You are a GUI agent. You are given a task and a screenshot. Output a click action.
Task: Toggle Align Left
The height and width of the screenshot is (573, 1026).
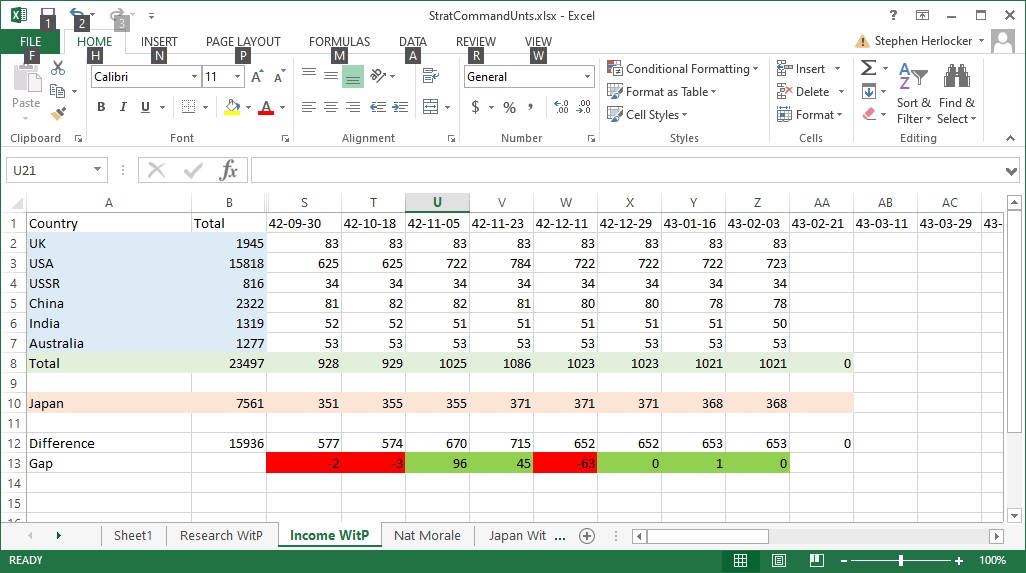pyautogui.click(x=309, y=107)
